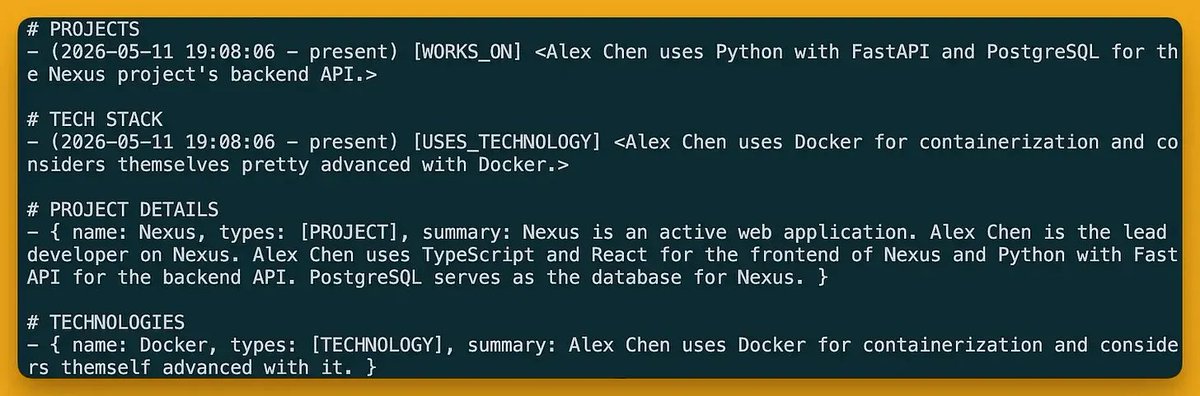Click the closing brace after 'advanced with it.'
1200x396 pixels.
point(371,370)
